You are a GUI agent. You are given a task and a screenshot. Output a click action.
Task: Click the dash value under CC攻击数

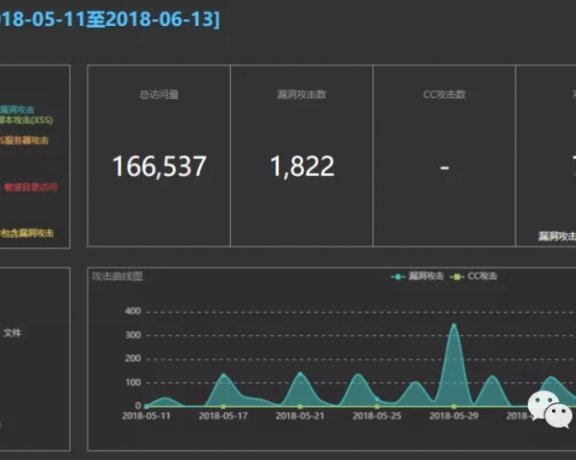[x=444, y=168]
